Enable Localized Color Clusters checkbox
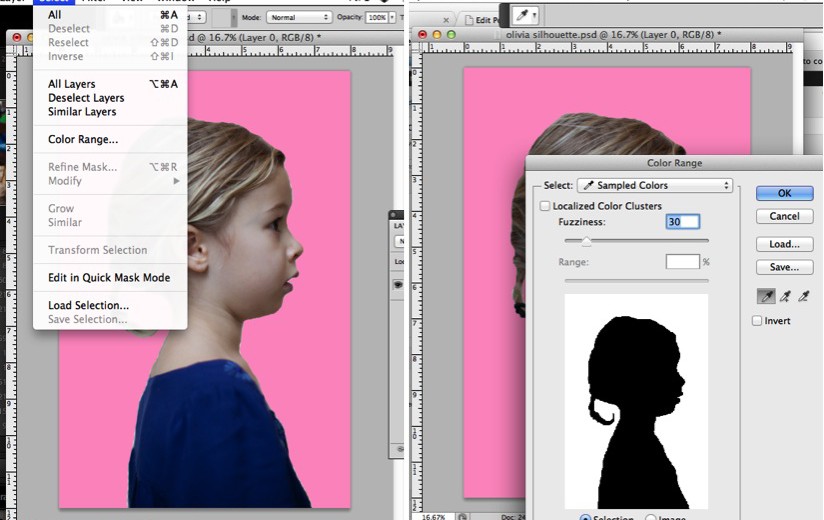The width and height of the screenshot is (824, 520). (545, 206)
